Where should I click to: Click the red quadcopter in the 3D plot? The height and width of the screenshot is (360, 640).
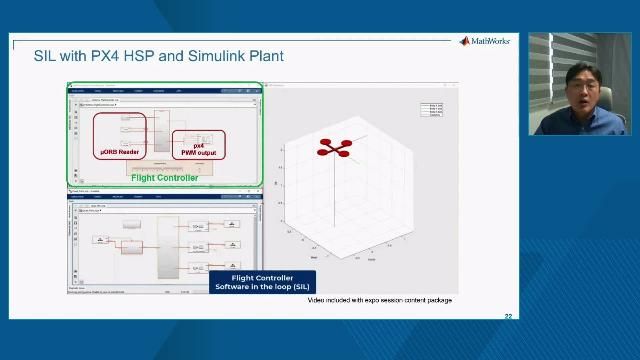(x=334, y=147)
